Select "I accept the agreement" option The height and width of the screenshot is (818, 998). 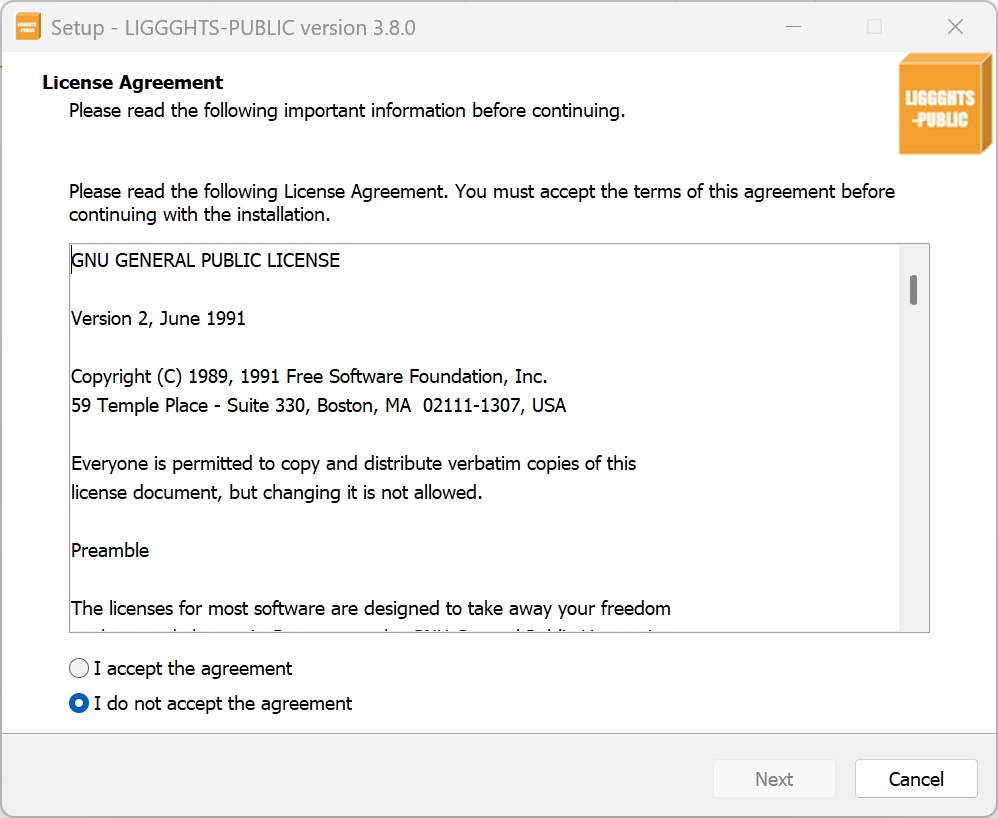tap(79, 668)
